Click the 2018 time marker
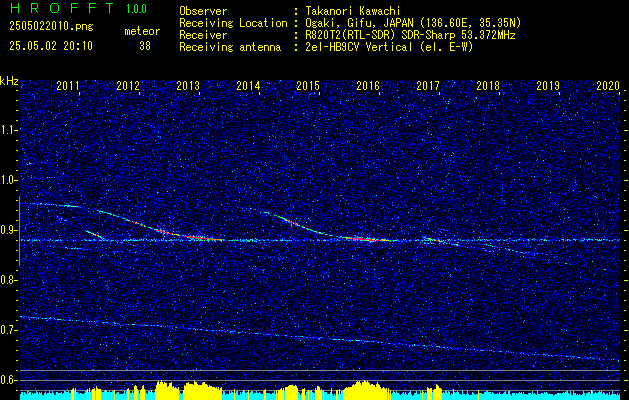Screen dimensions: 629x400 click(488, 85)
